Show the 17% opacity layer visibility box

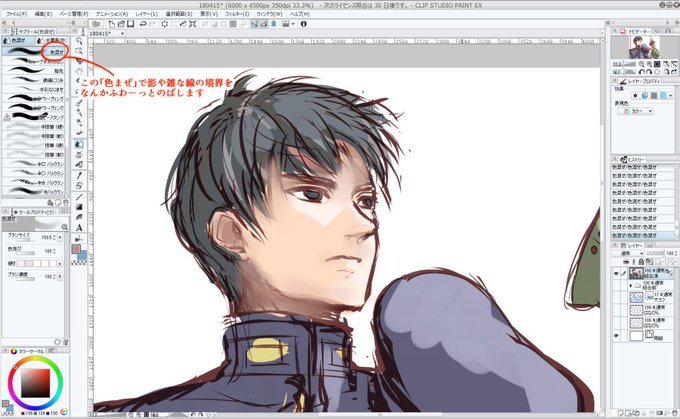[616, 297]
